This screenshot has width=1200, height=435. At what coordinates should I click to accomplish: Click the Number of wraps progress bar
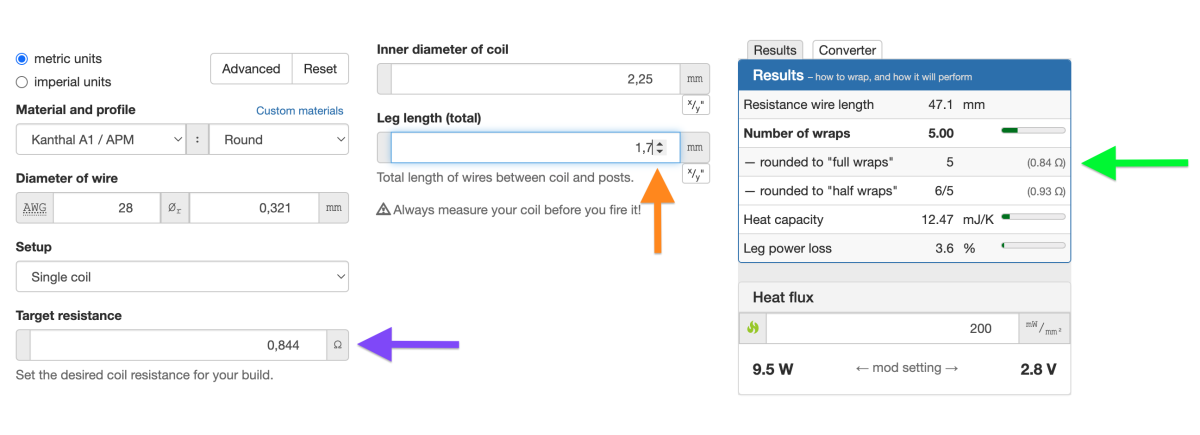tap(1033, 131)
